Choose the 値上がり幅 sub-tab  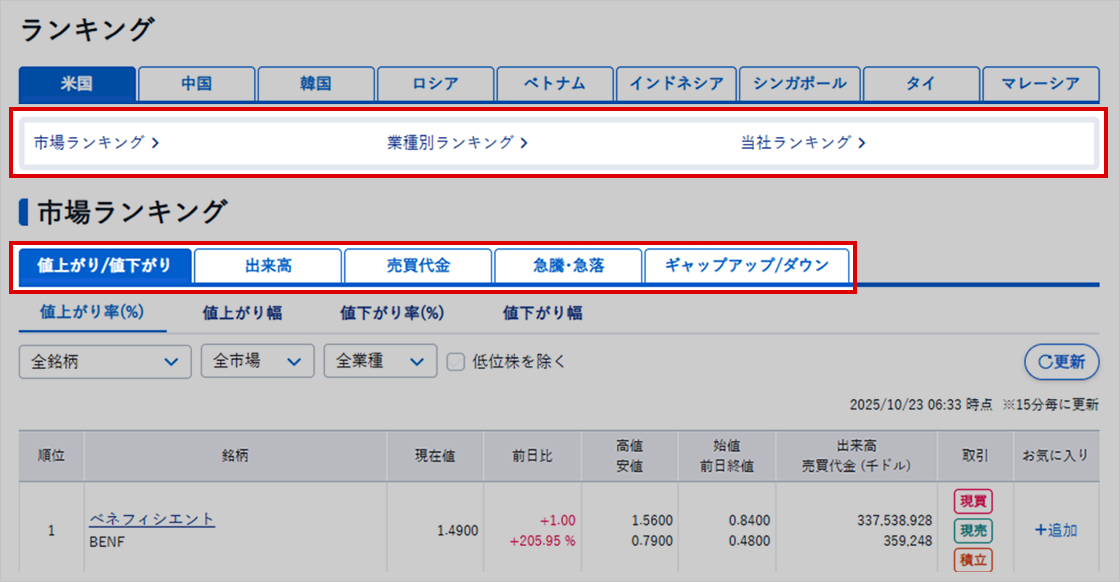pos(242,313)
